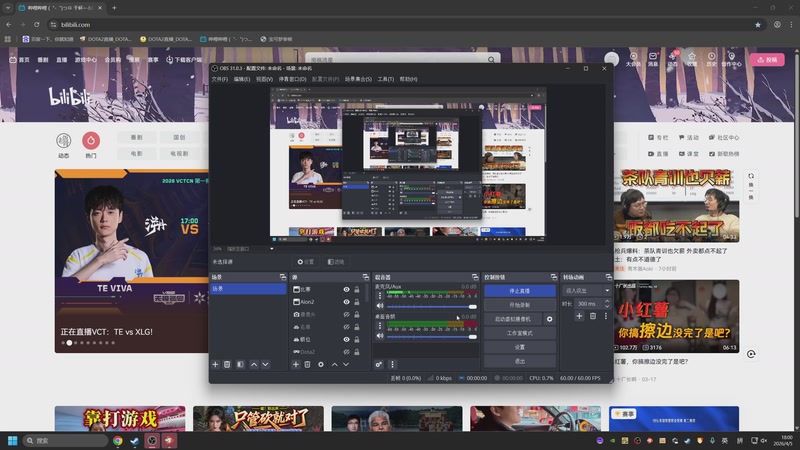This screenshot has width=800, height=450.
Task: Show the camera source via its eye icon
Action: [x=346, y=314]
